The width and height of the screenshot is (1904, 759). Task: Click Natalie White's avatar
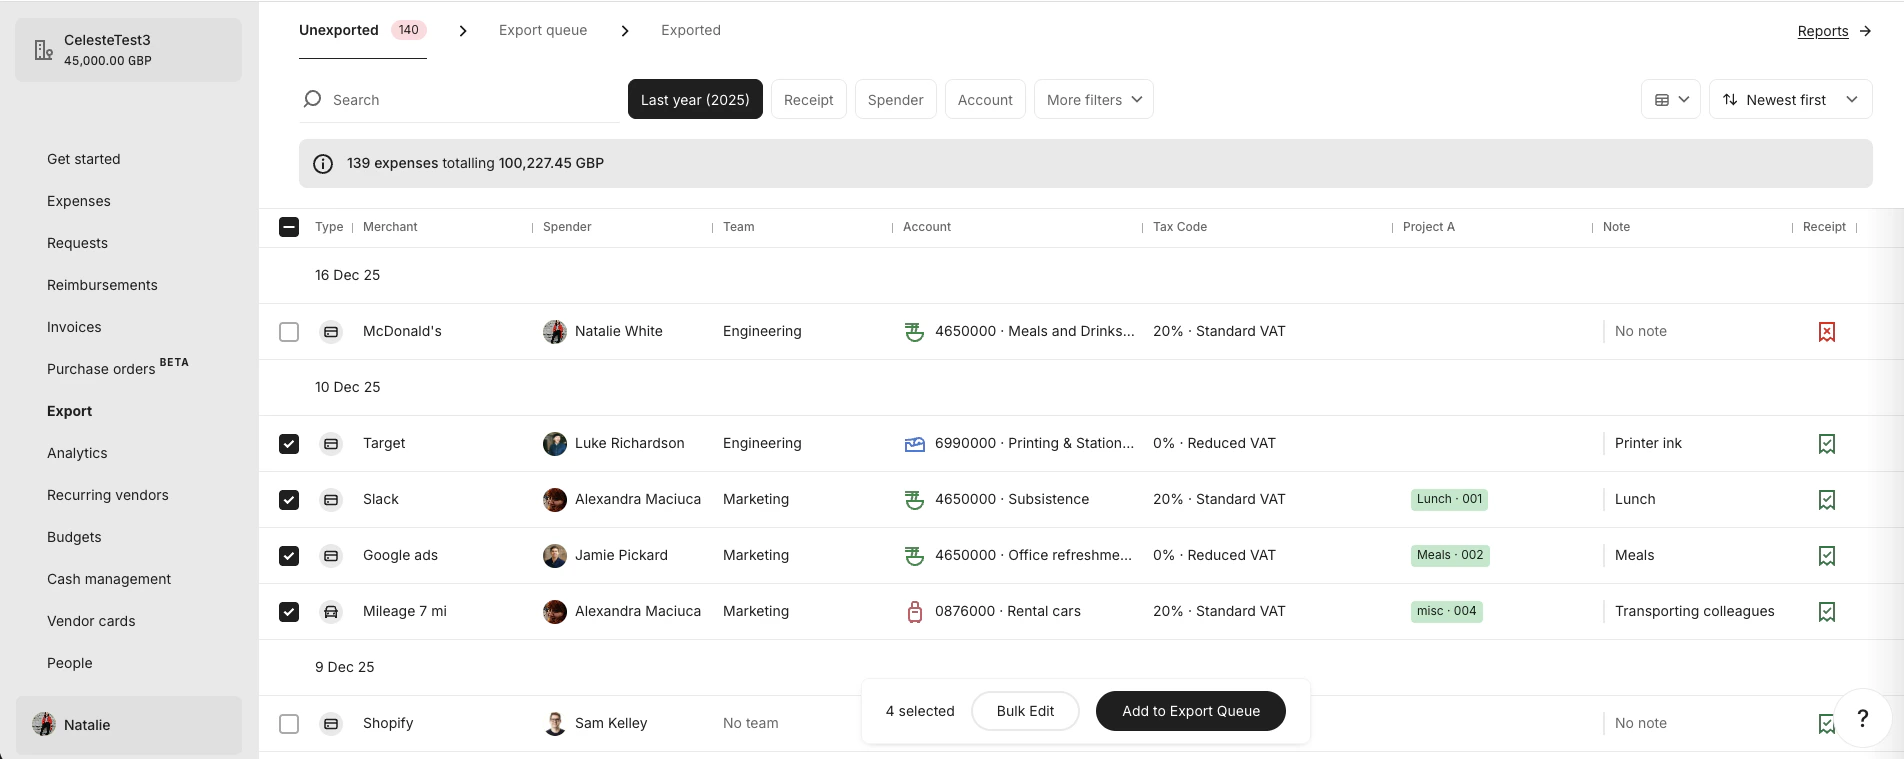pyautogui.click(x=555, y=332)
